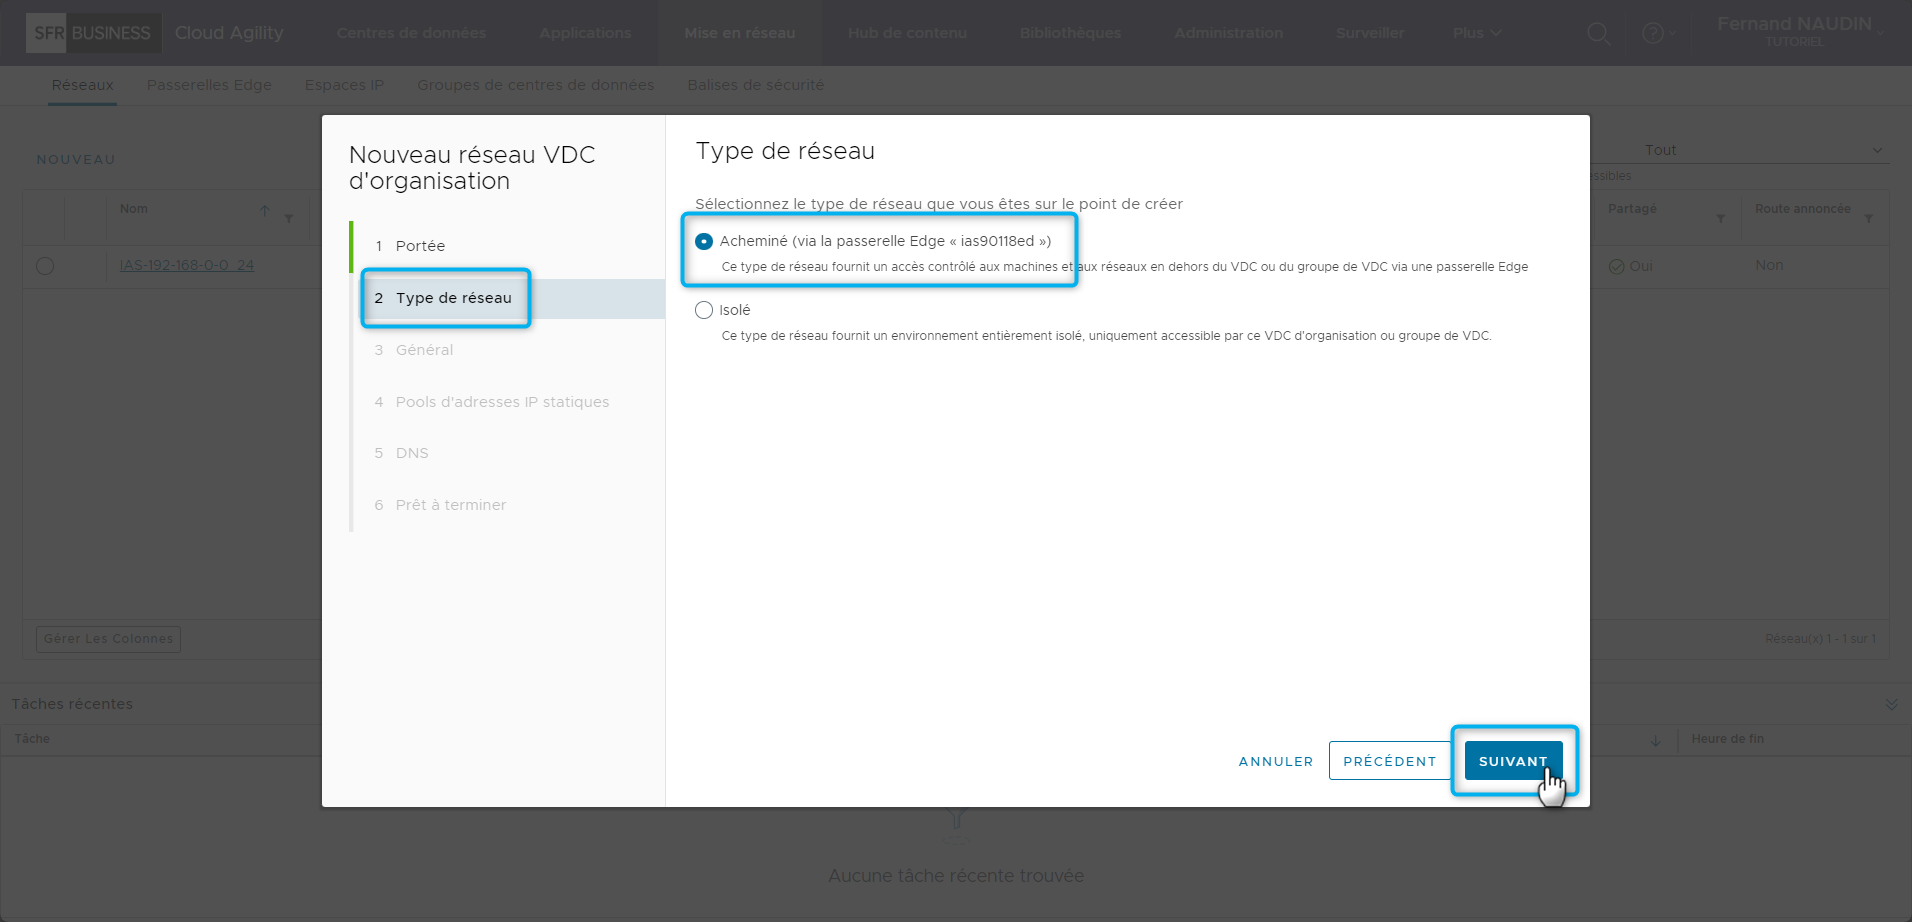Select the Isolé network type
Viewport: 1912px width, 922px height.
[704, 310]
